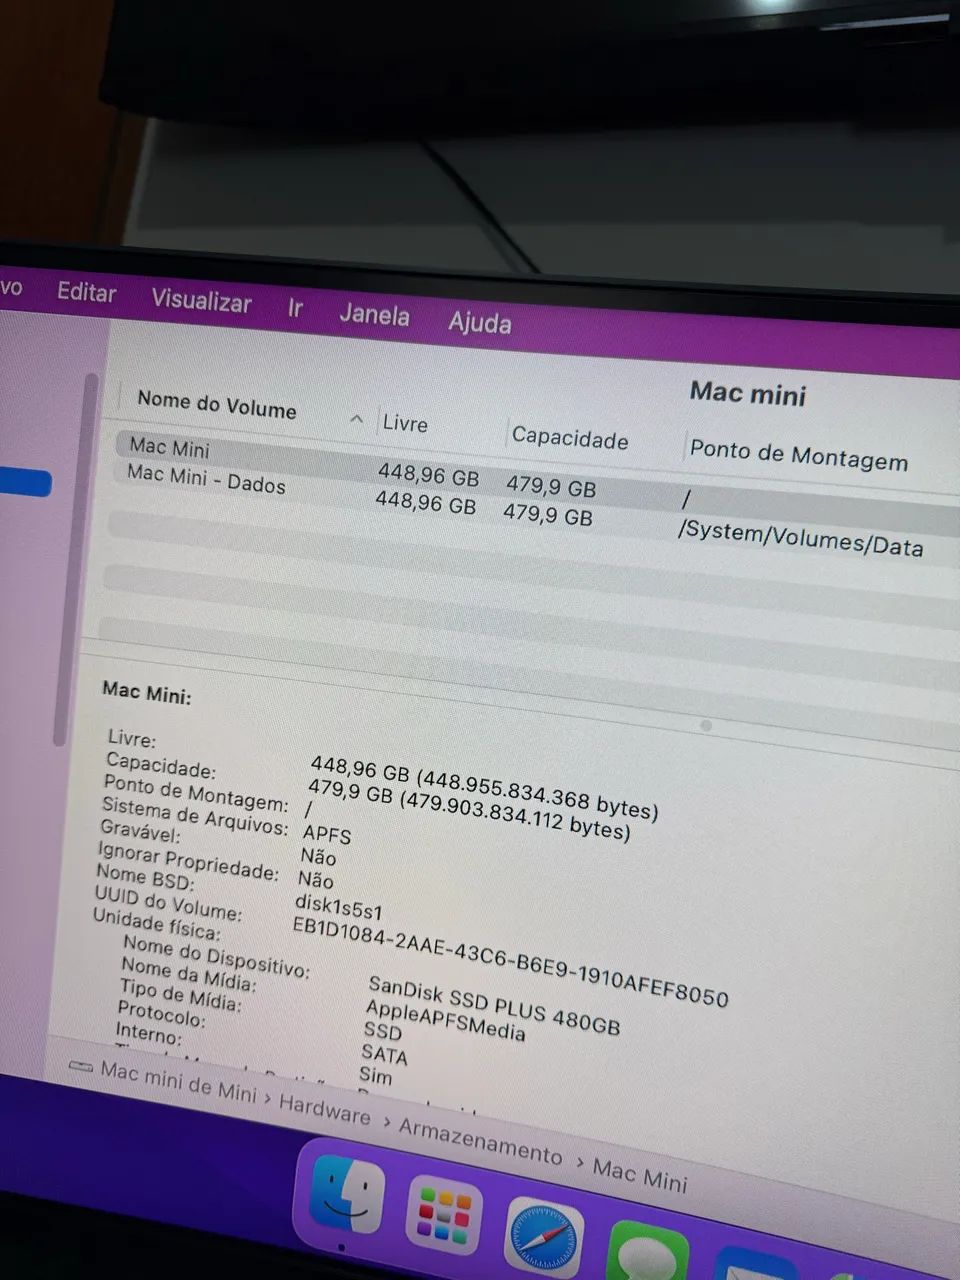Open Launchpad from the Dock
960x1280 pixels.
coord(445,1216)
